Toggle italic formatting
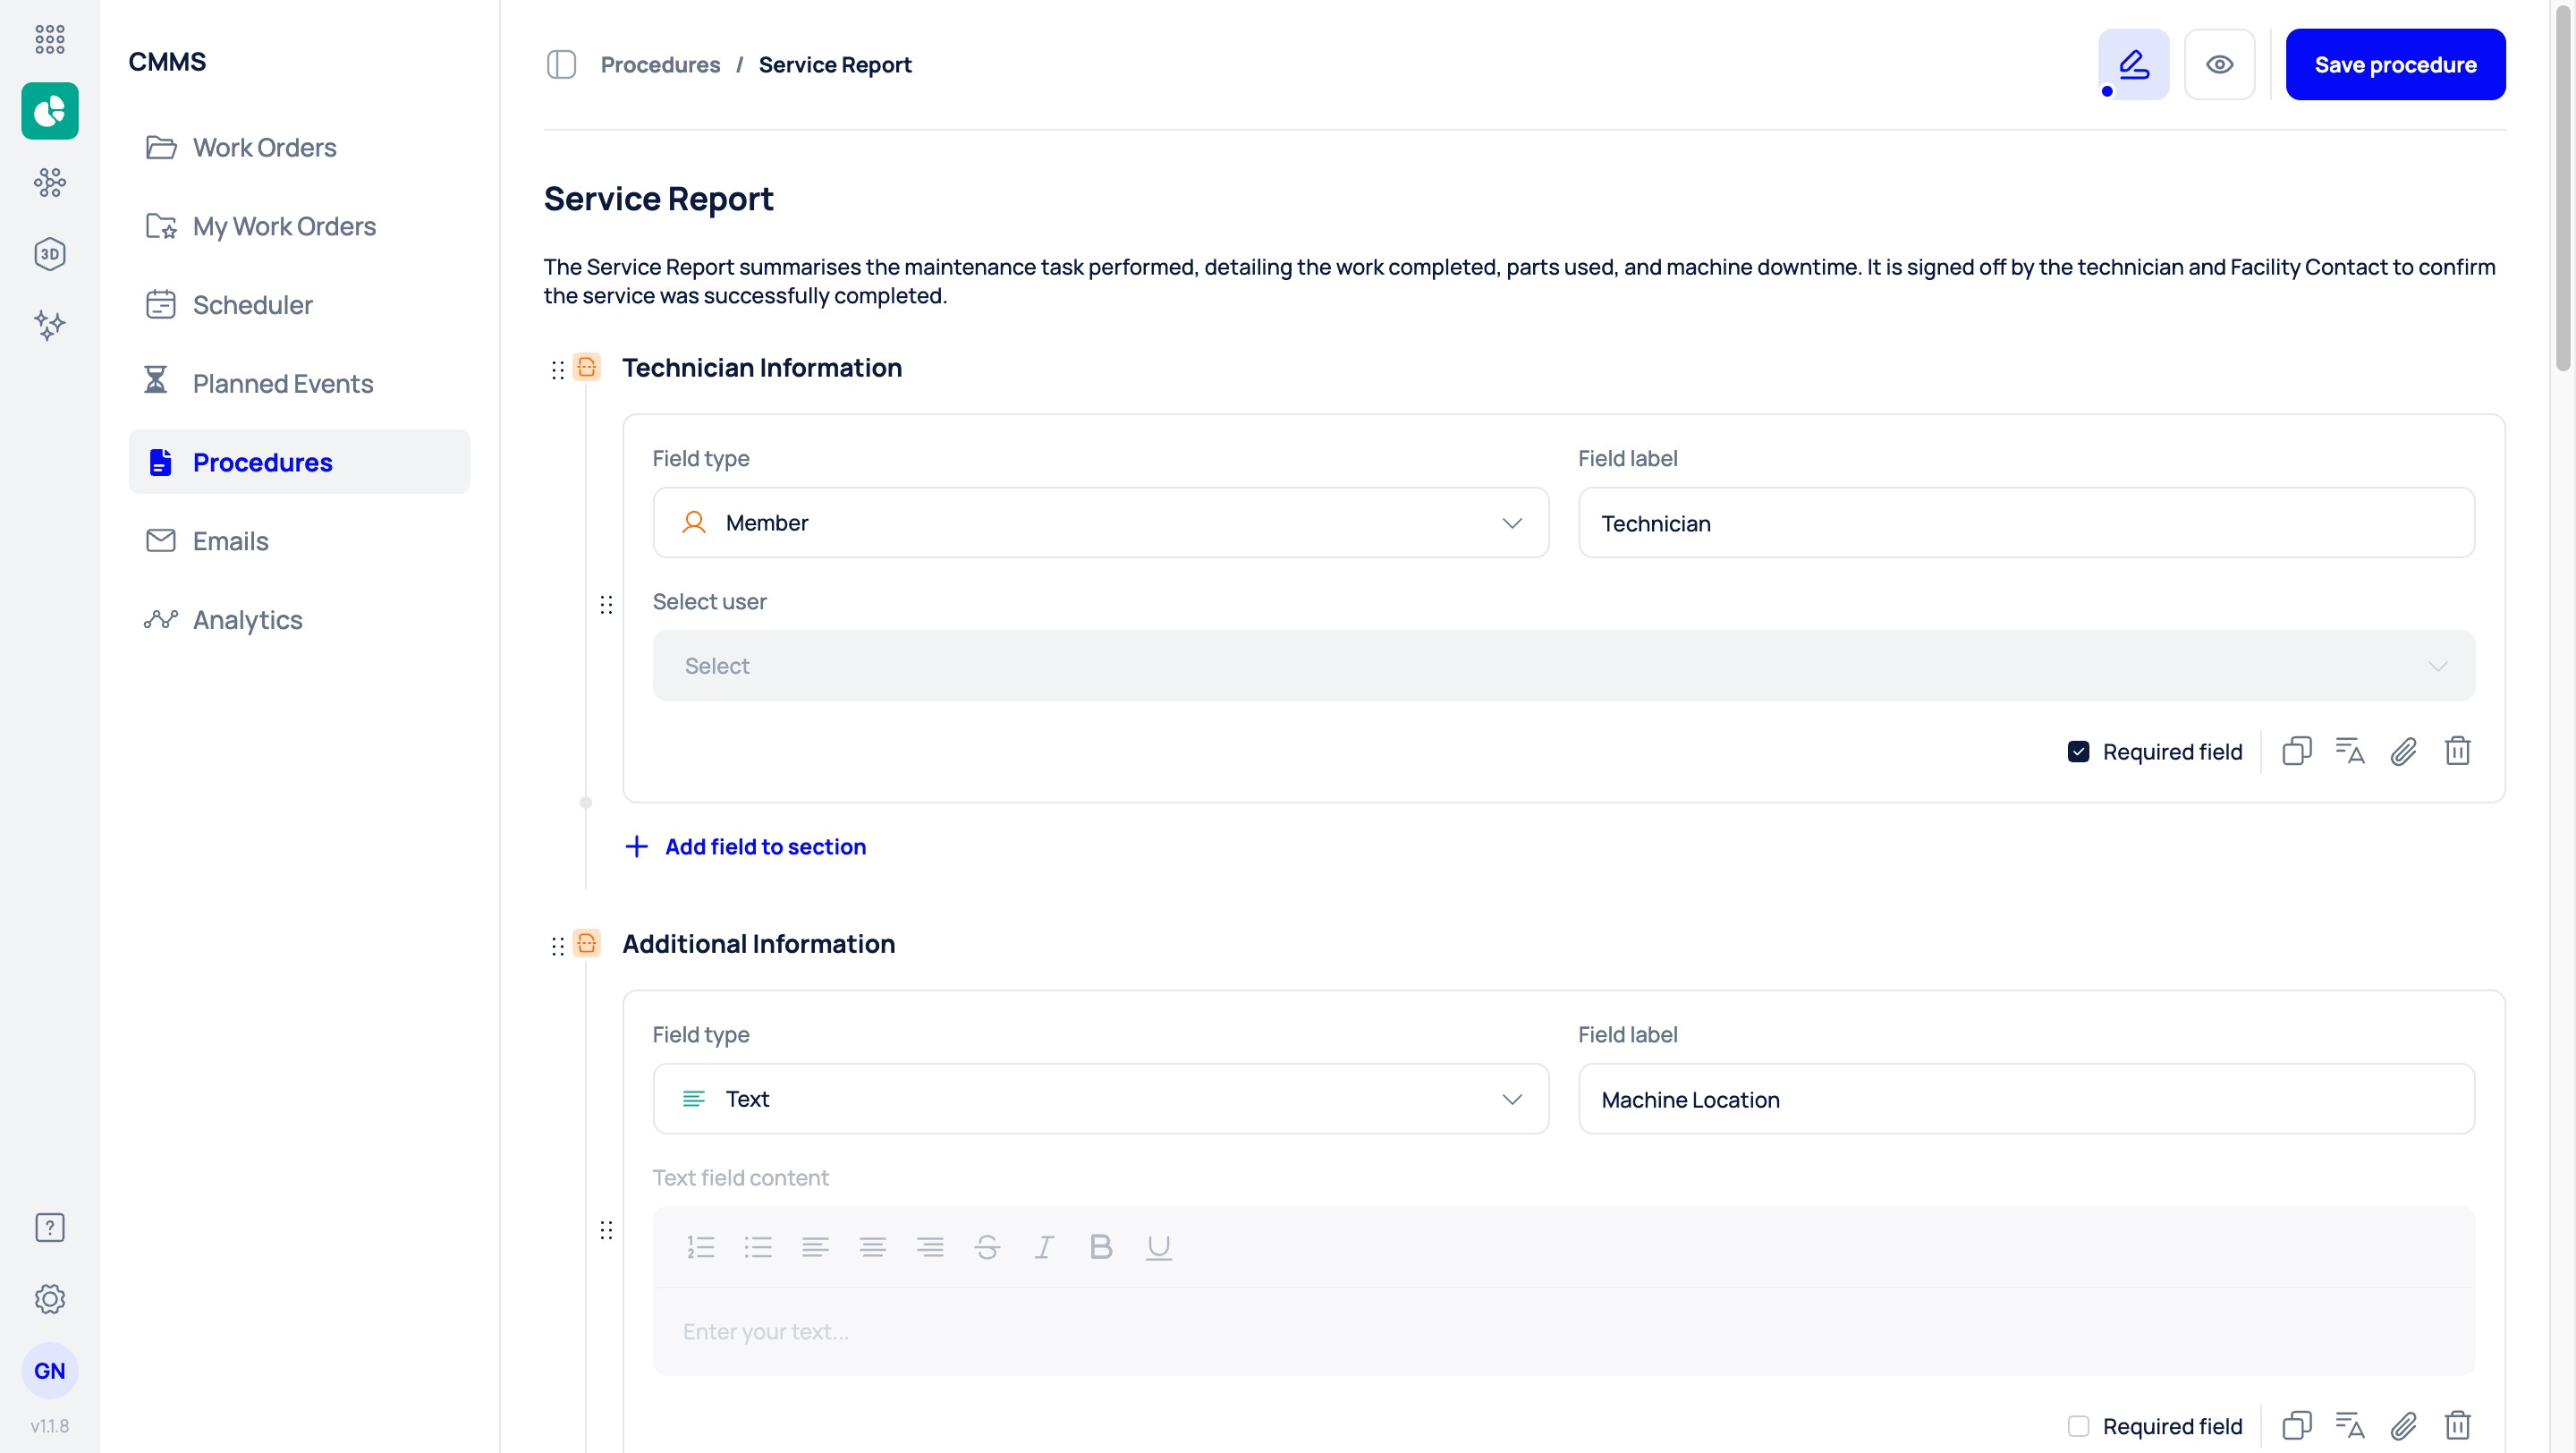Screen dimensions: 2576x1453 click(x=1044, y=1247)
